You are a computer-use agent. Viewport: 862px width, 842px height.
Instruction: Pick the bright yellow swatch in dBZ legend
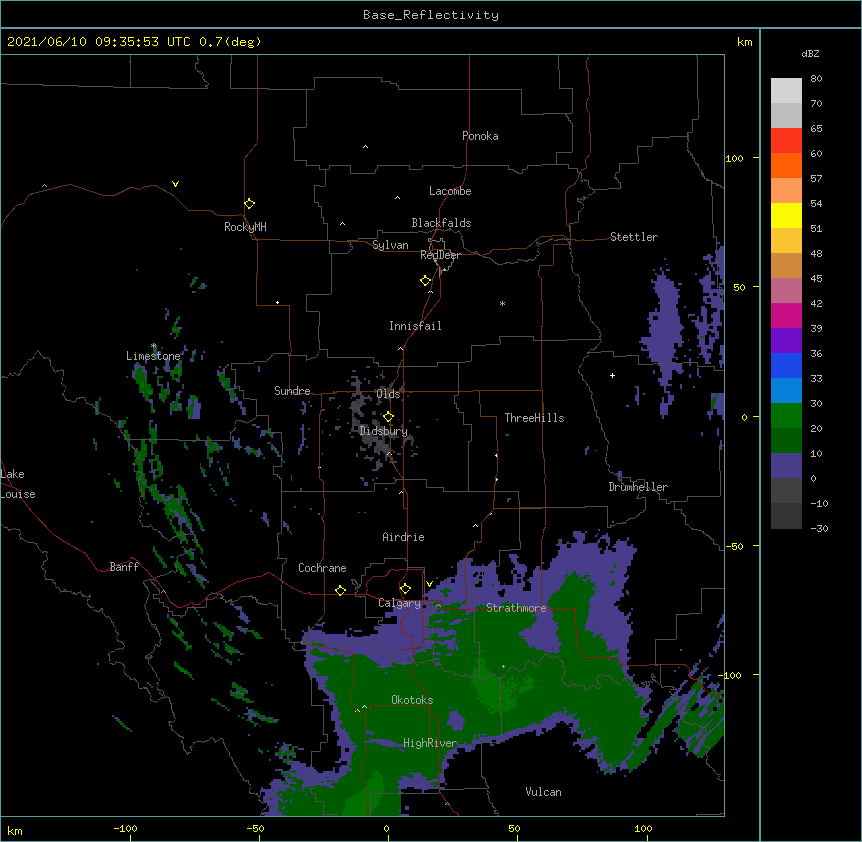[x=786, y=215]
